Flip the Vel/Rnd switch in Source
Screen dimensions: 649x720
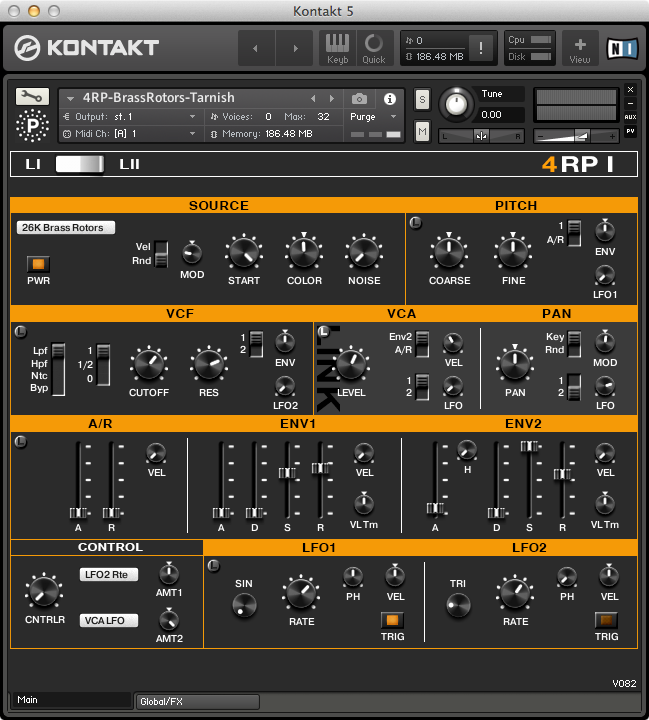tap(161, 254)
